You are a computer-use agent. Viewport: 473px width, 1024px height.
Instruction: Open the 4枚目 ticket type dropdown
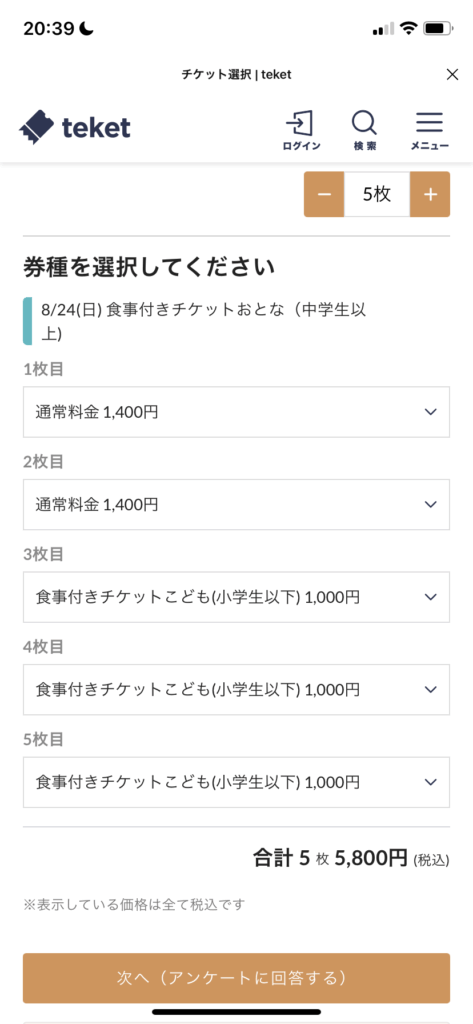click(x=236, y=690)
